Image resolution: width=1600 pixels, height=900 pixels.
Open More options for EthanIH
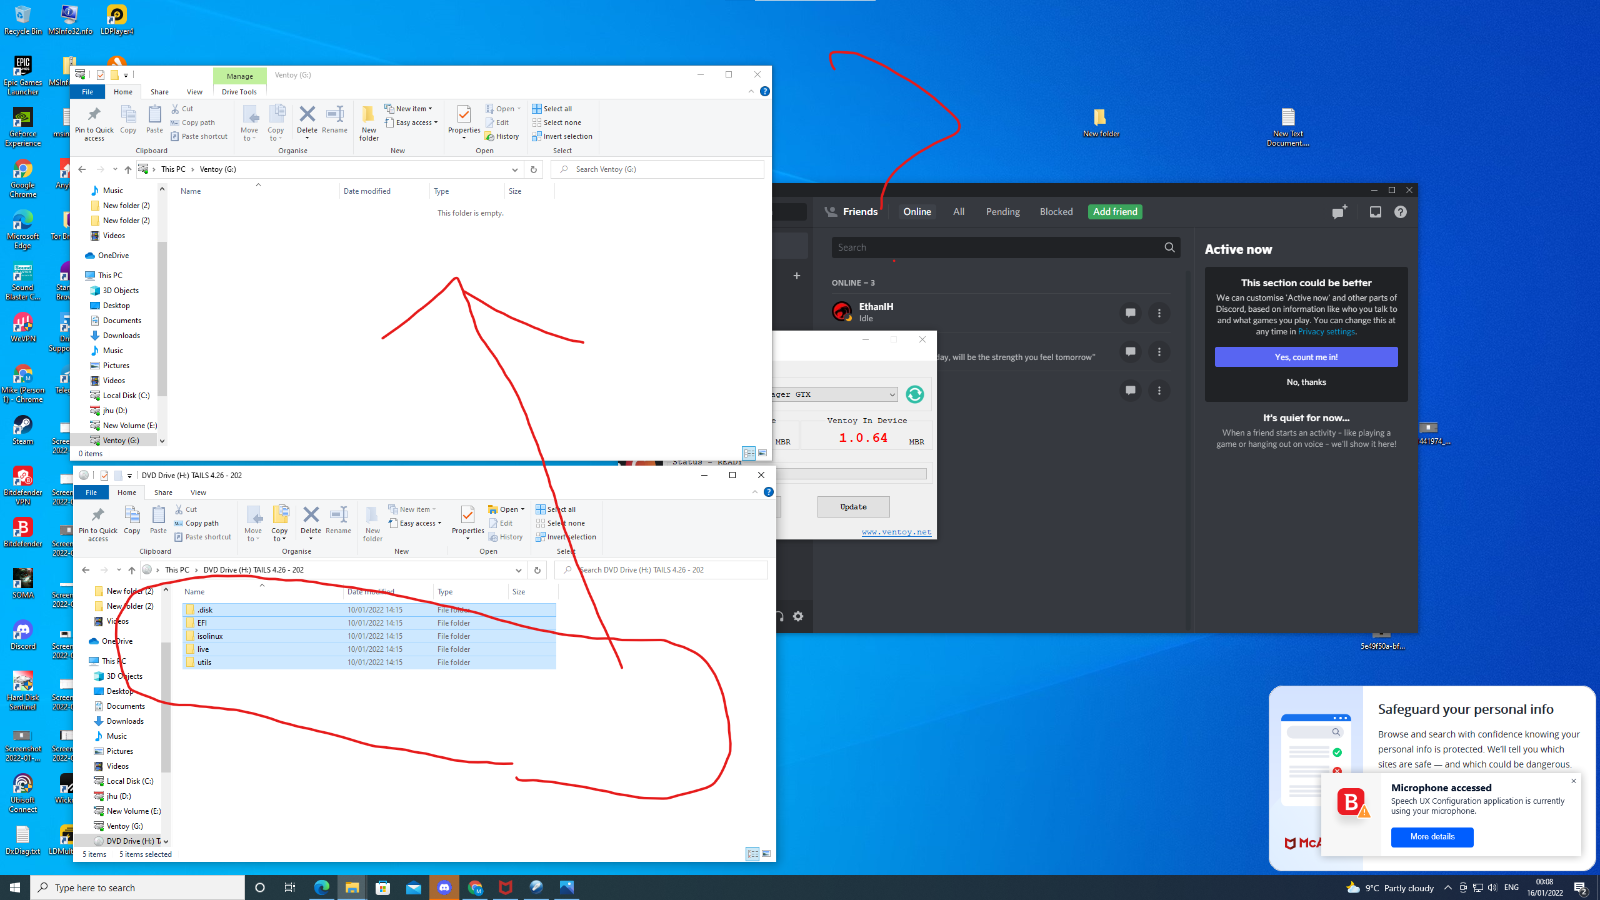(x=1159, y=313)
